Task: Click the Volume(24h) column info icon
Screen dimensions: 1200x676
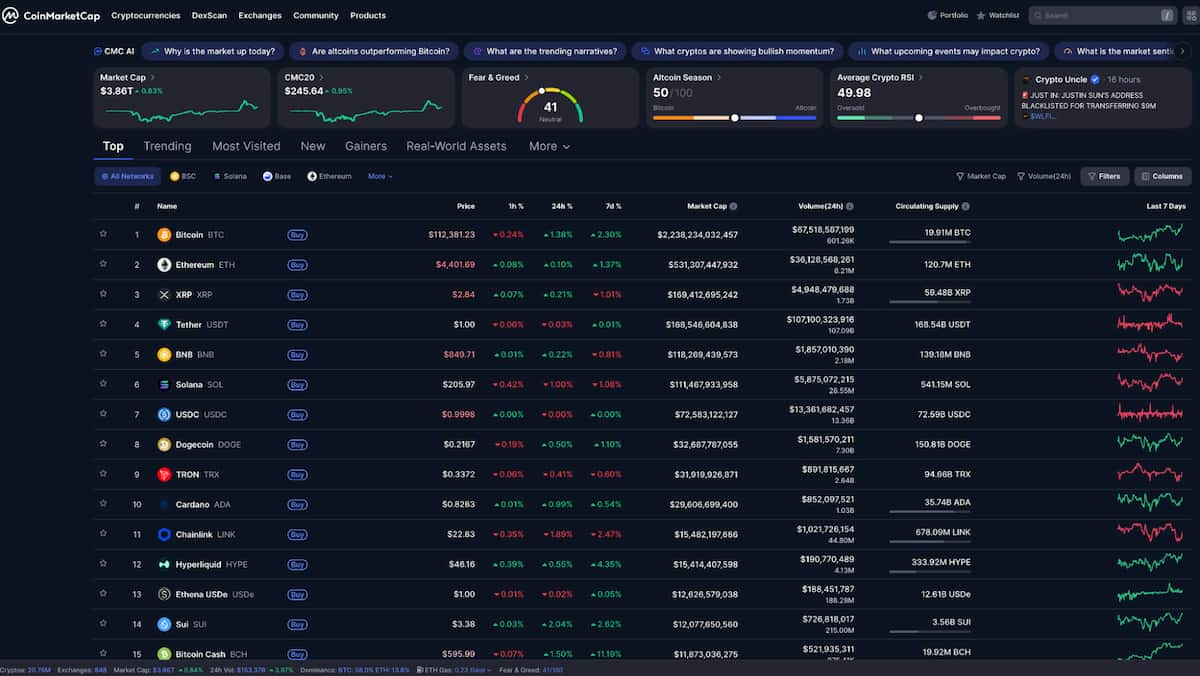Action: coord(850,206)
